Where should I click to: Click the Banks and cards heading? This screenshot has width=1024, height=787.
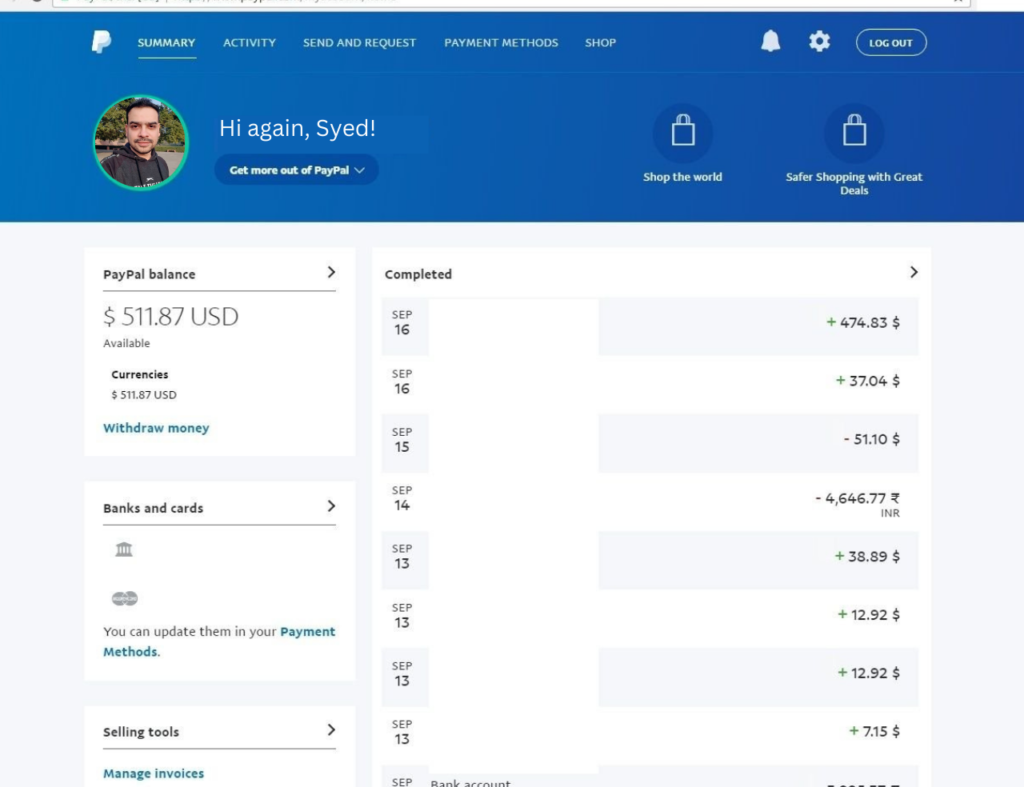tap(153, 508)
